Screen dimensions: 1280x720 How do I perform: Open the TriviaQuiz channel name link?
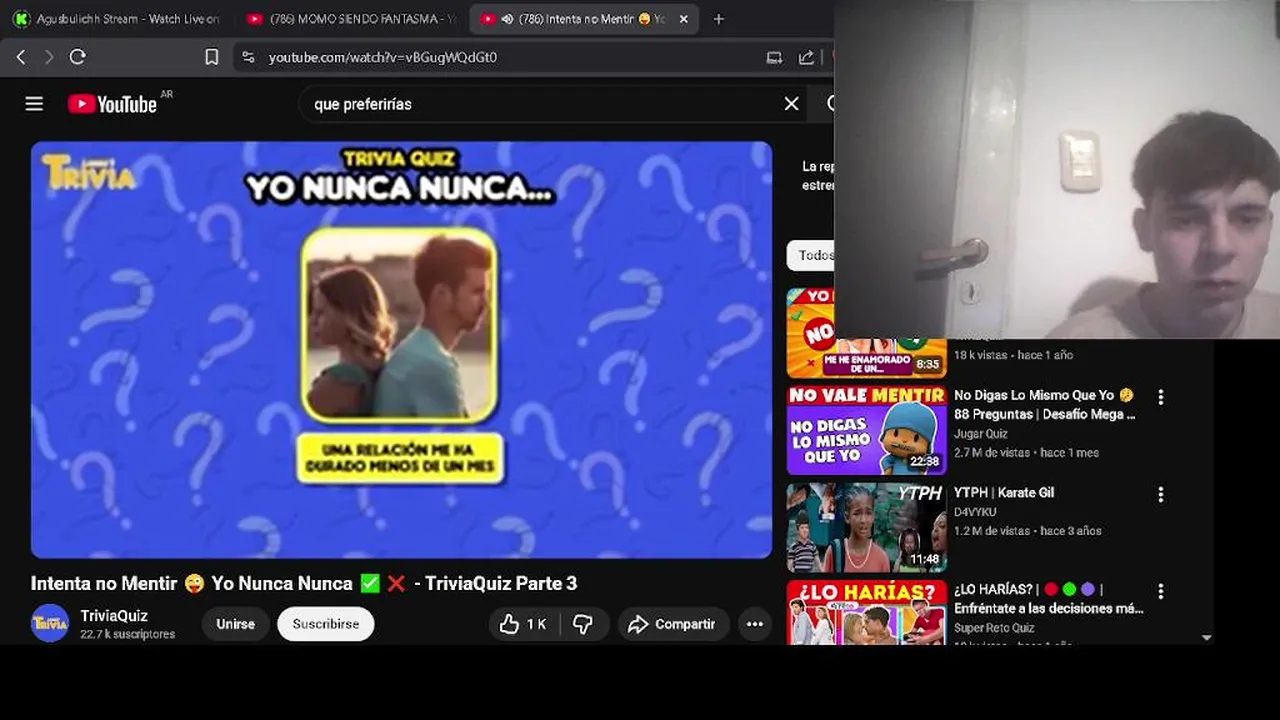pos(114,616)
